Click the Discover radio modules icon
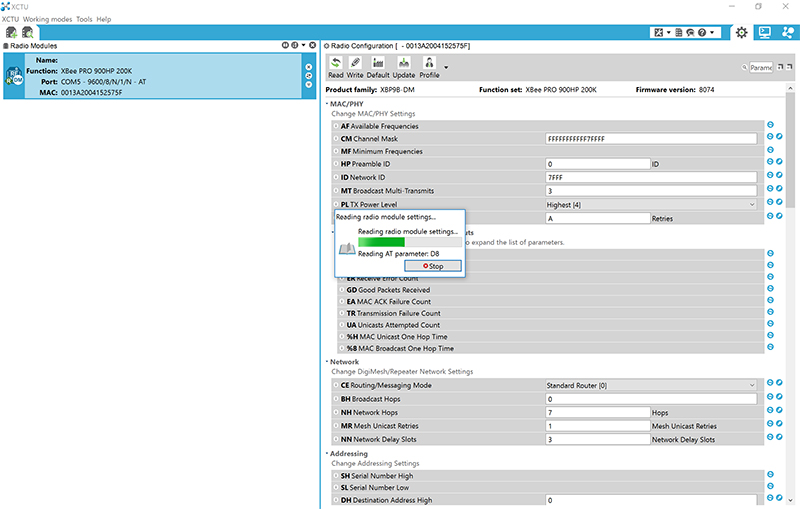This screenshot has width=800, height=509. (x=28, y=33)
